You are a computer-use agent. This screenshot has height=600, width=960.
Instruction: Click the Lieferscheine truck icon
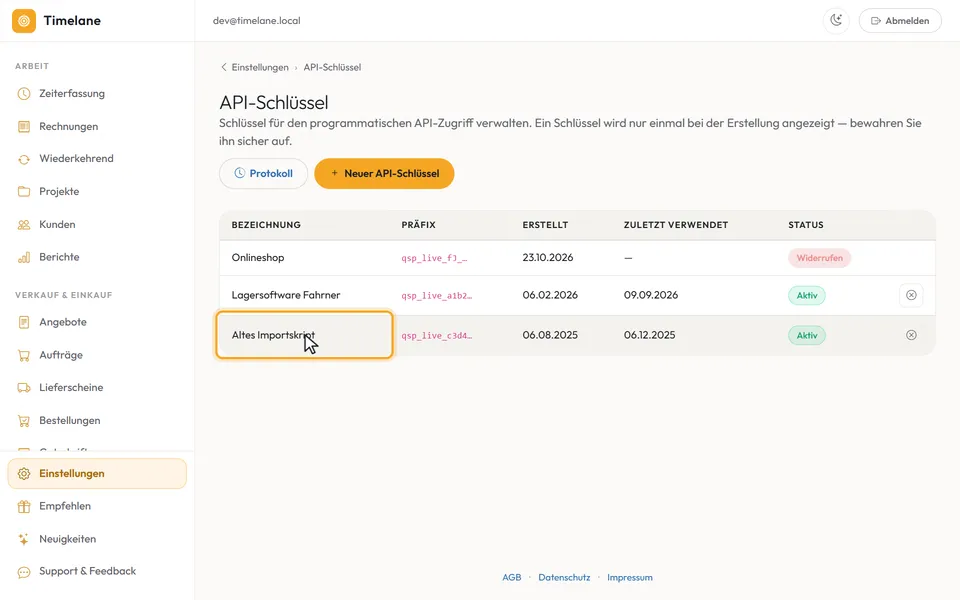[x=24, y=388]
